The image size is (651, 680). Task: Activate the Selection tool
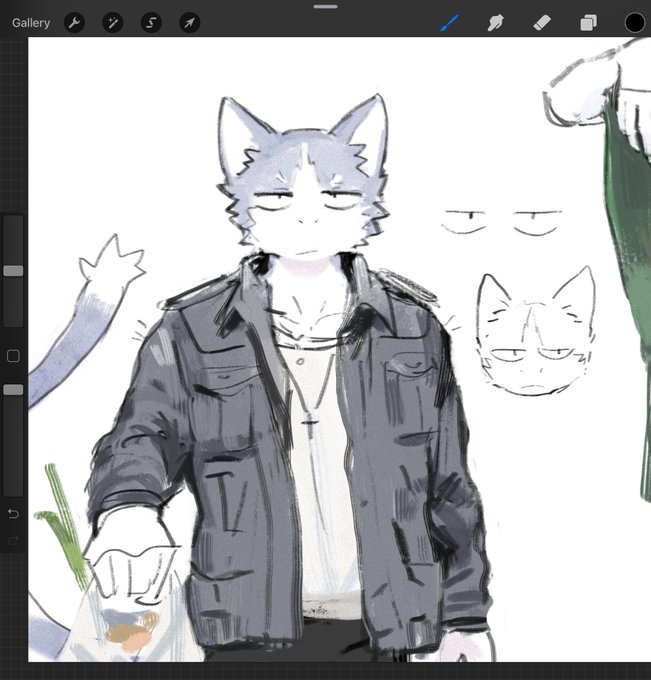coord(151,23)
